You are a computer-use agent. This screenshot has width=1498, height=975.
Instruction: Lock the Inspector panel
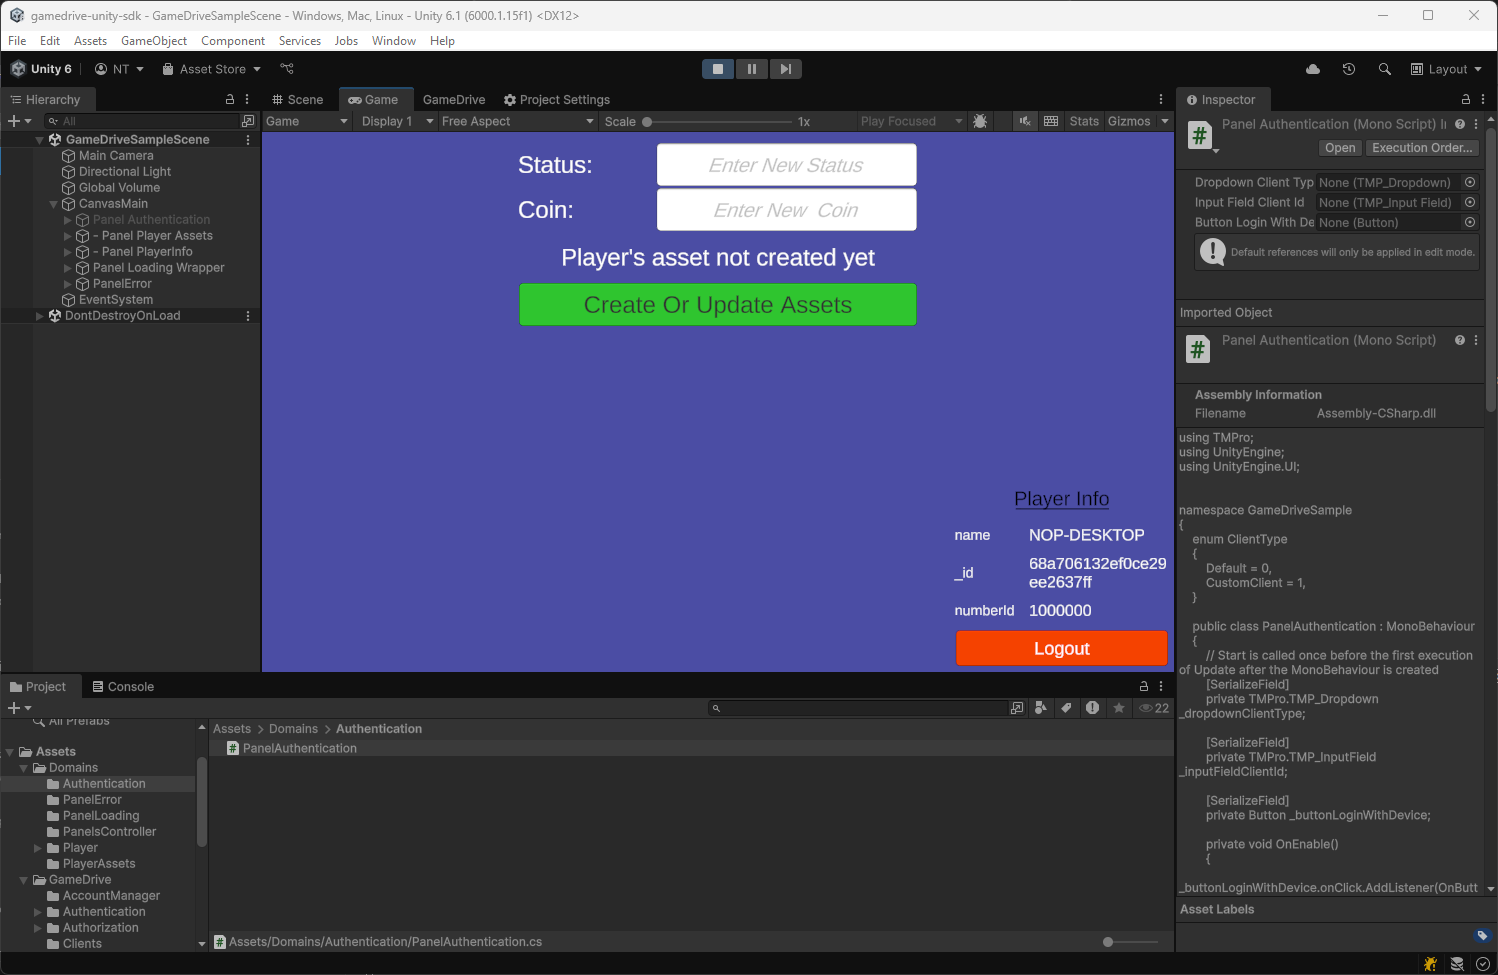point(1466,99)
